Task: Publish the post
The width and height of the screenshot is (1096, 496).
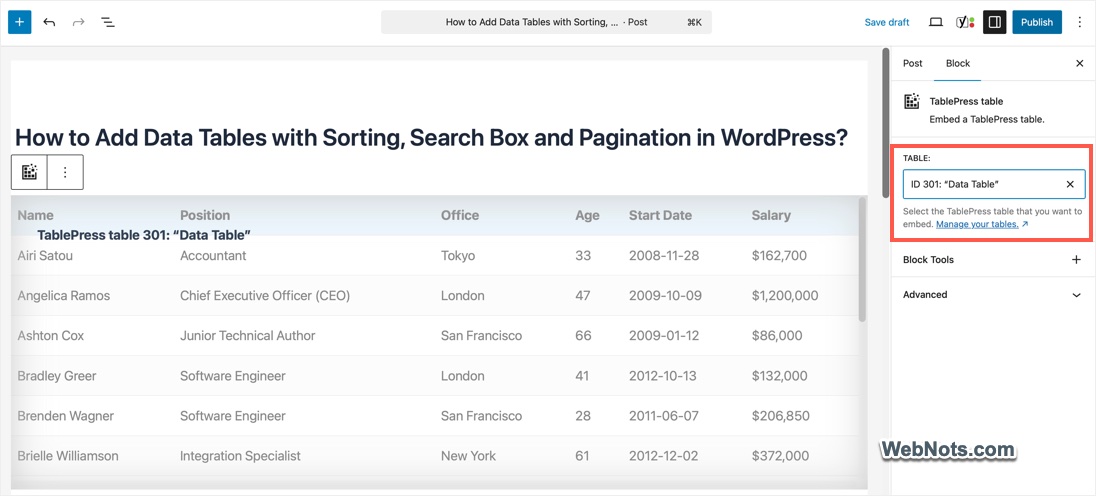Action: point(1037,22)
